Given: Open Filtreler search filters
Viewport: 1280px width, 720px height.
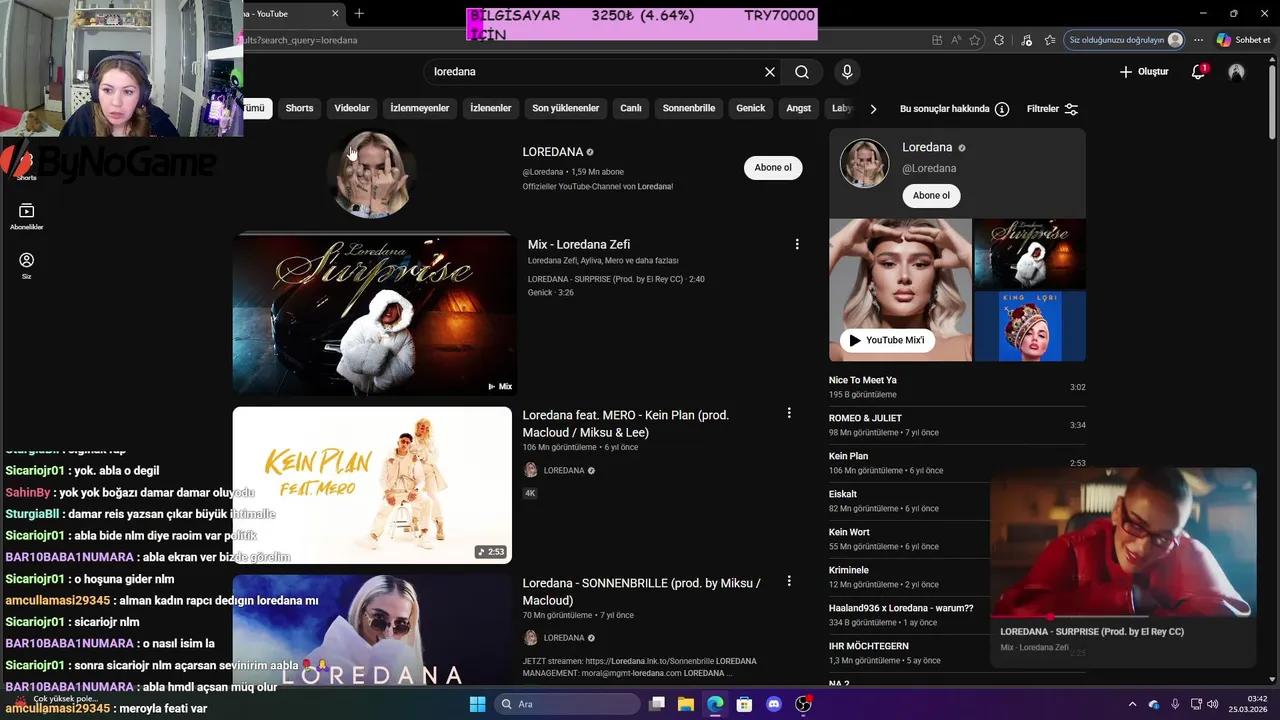Looking at the screenshot, I should click(1052, 109).
